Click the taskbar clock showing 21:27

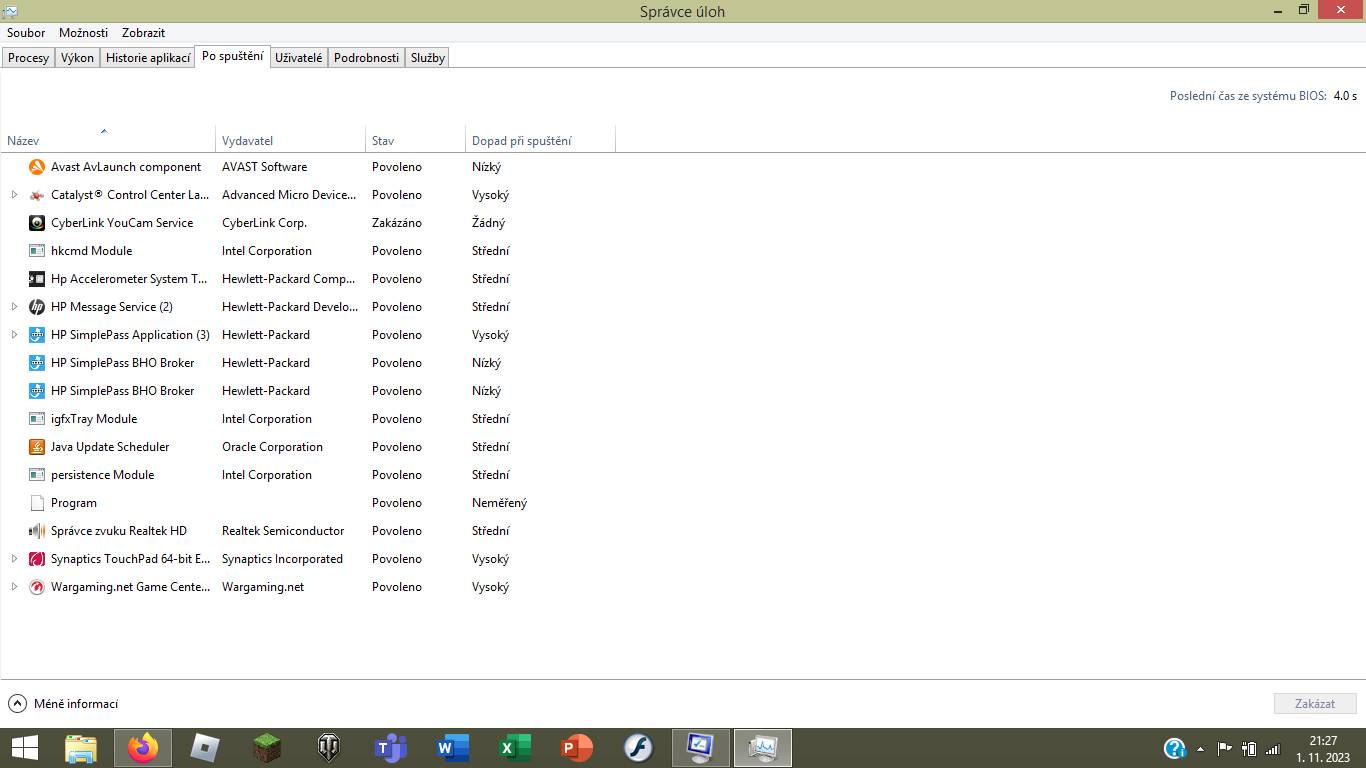[x=1322, y=749]
